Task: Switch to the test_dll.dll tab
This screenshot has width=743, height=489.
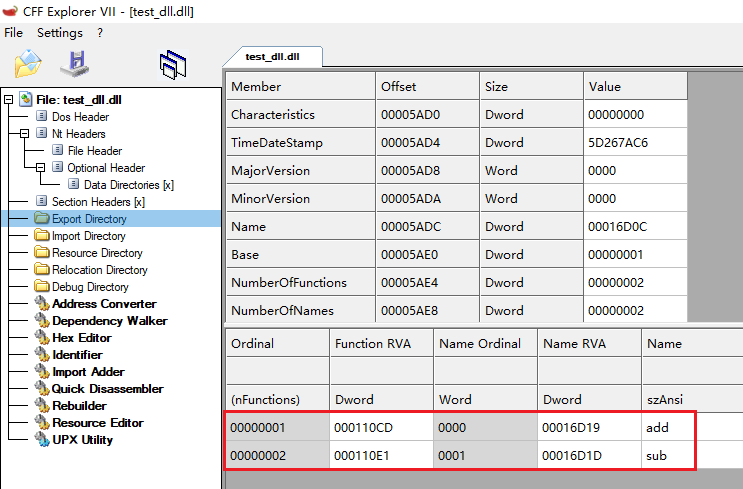Action: point(272,56)
